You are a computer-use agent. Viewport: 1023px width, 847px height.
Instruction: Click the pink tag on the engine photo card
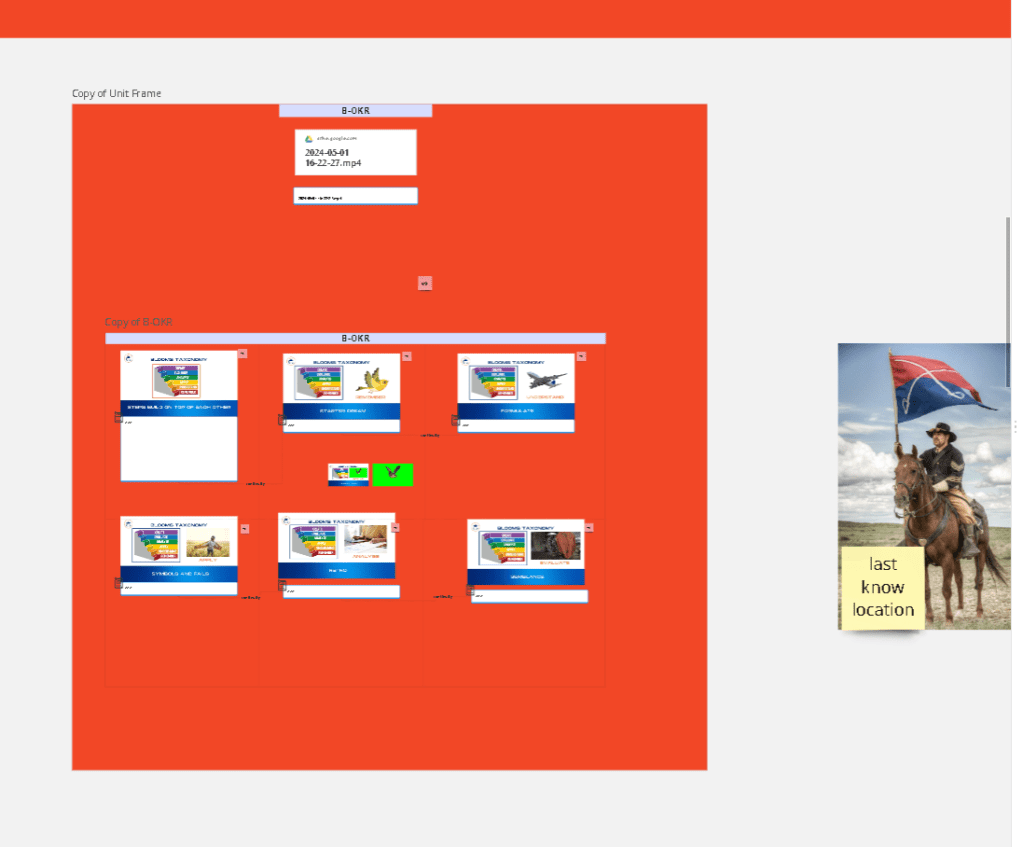coord(589,527)
